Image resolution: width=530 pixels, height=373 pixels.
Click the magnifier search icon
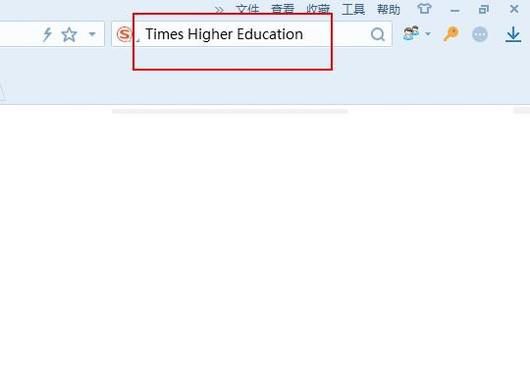[378, 34]
